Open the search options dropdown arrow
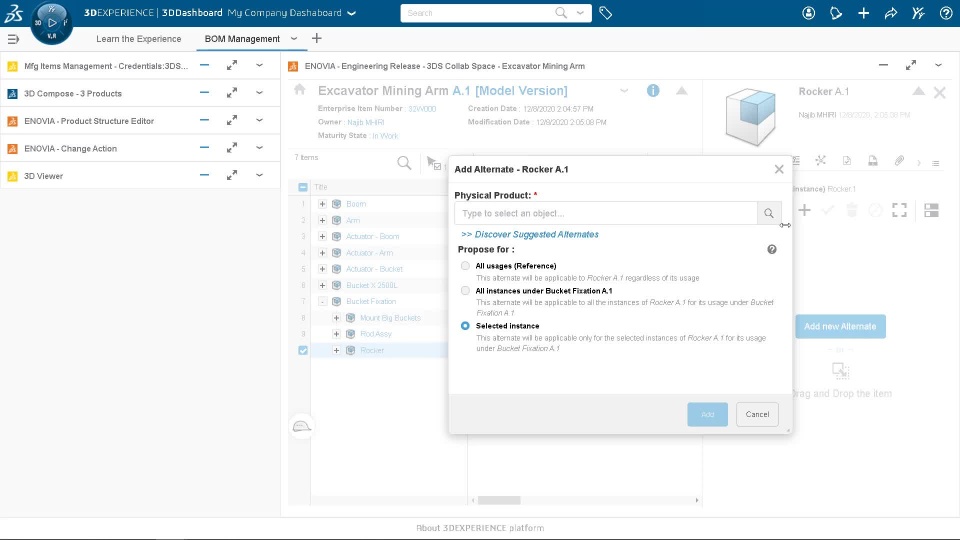The width and height of the screenshot is (960, 540). point(580,13)
